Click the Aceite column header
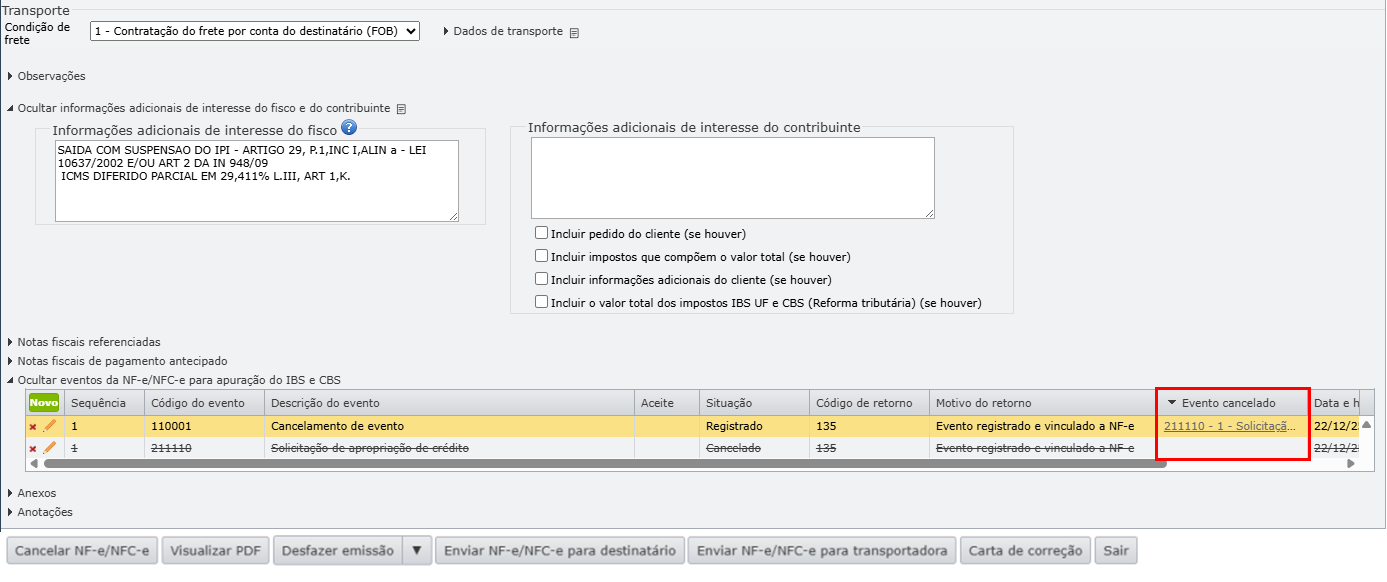This screenshot has height=582, width=1387. coord(668,403)
